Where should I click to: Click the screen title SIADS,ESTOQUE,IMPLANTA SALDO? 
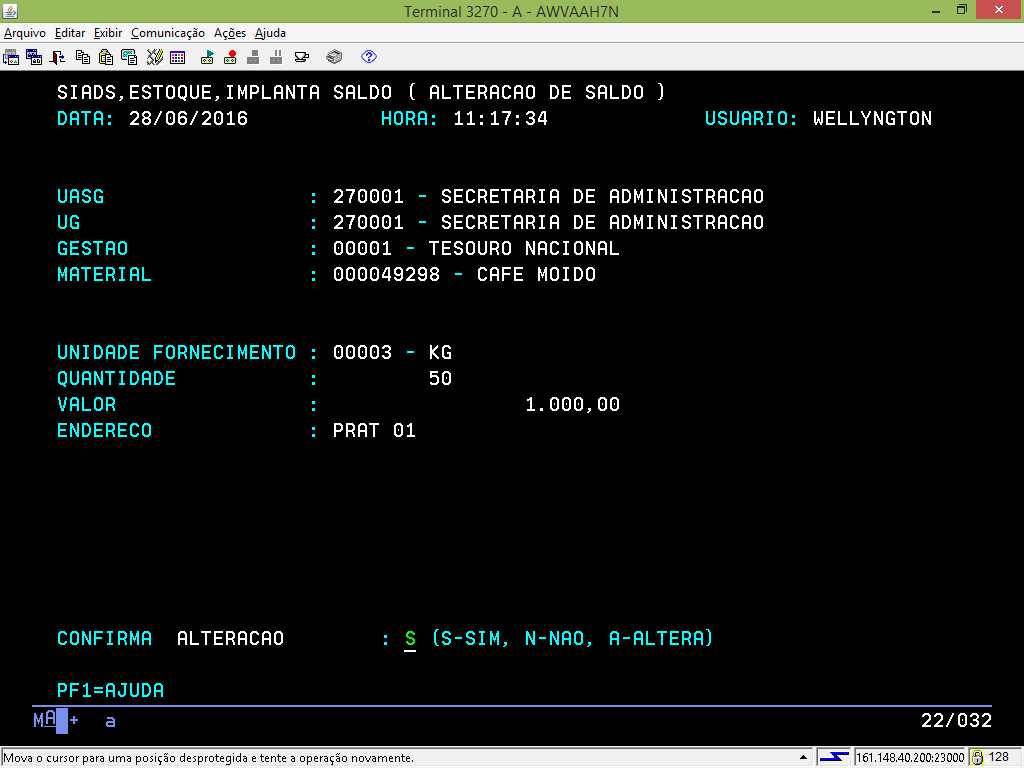[225, 93]
